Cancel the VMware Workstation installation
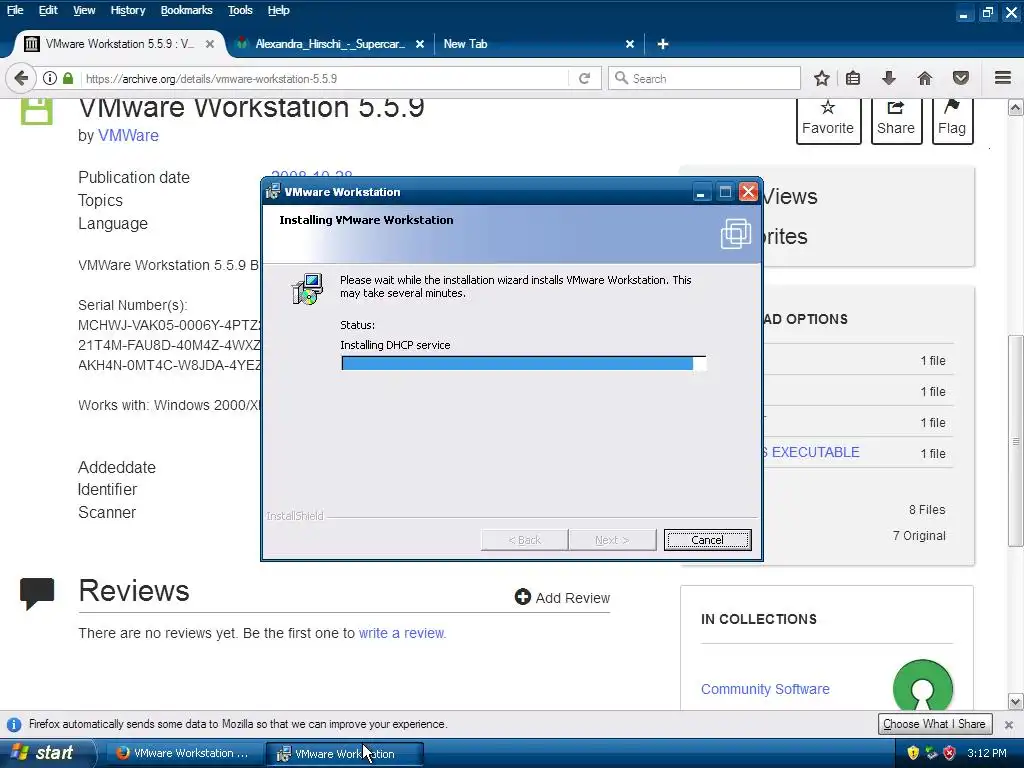The image size is (1024, 768). point(707,539)
